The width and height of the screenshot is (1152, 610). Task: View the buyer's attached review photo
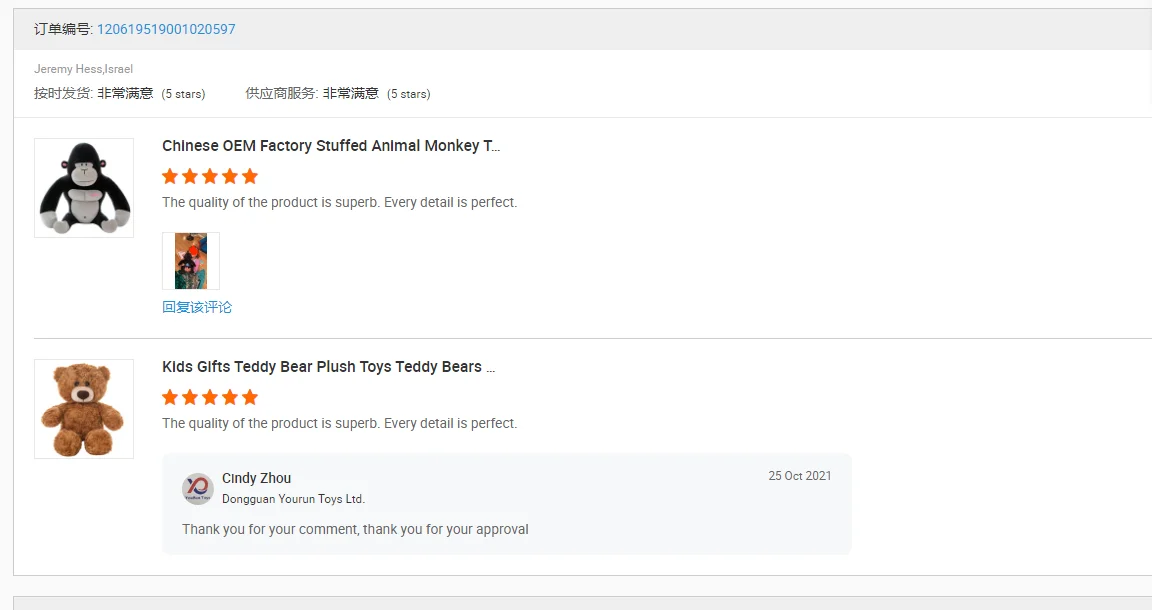[x=191, y=261]
